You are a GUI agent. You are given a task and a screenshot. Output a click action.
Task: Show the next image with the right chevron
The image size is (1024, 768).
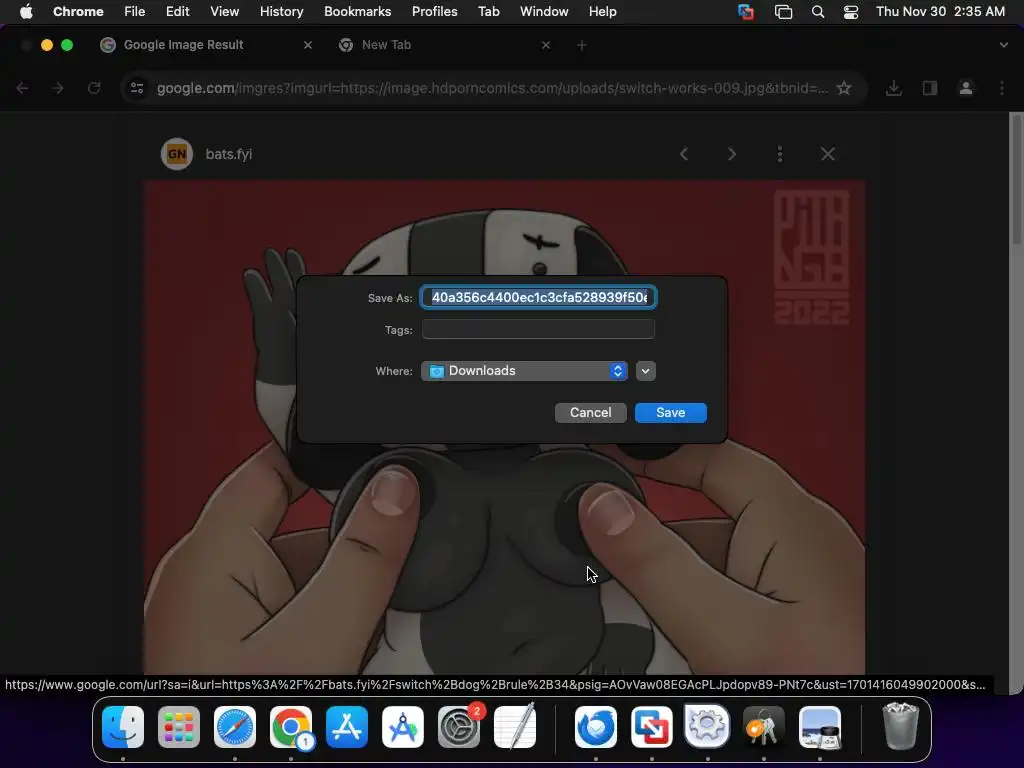click(x=731, y=154)
